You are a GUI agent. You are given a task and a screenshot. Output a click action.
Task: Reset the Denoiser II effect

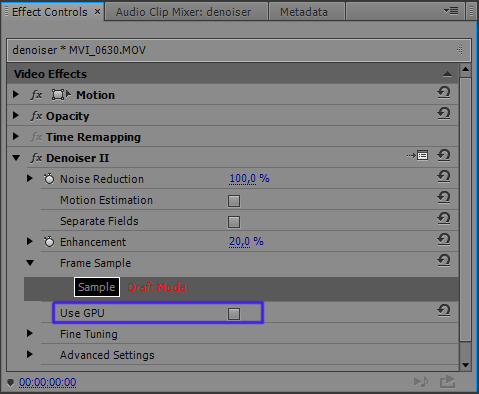[x=444, y=156]
